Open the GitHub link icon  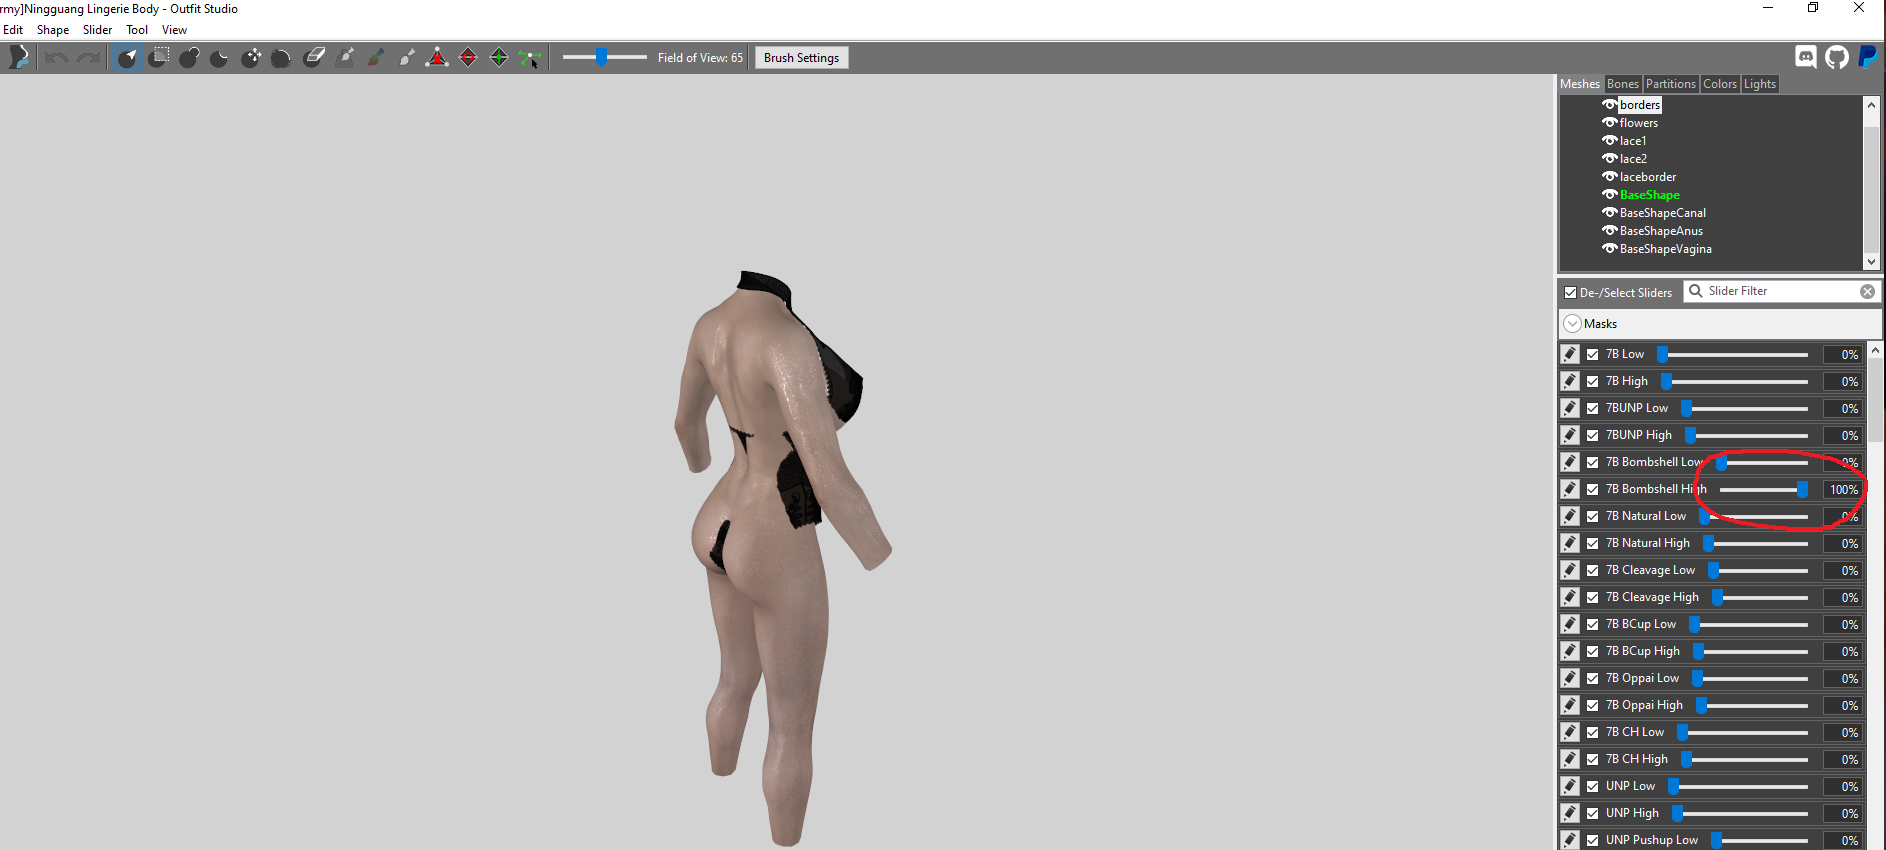[1837, 57]
